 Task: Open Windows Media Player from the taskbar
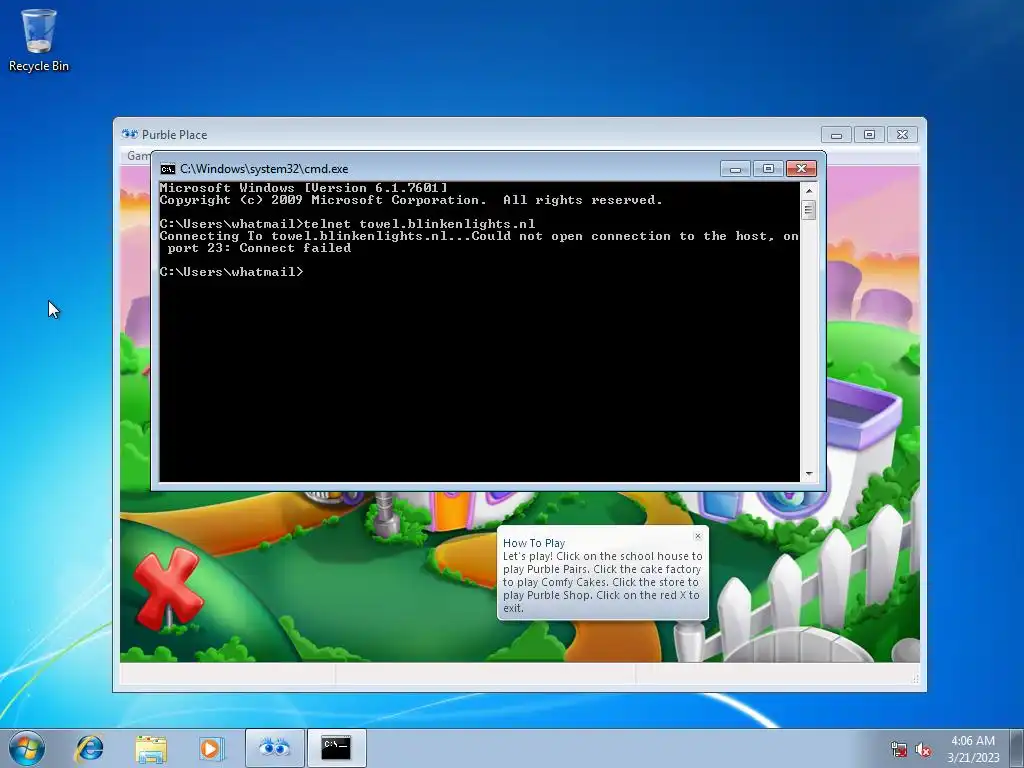coord(211,748)
